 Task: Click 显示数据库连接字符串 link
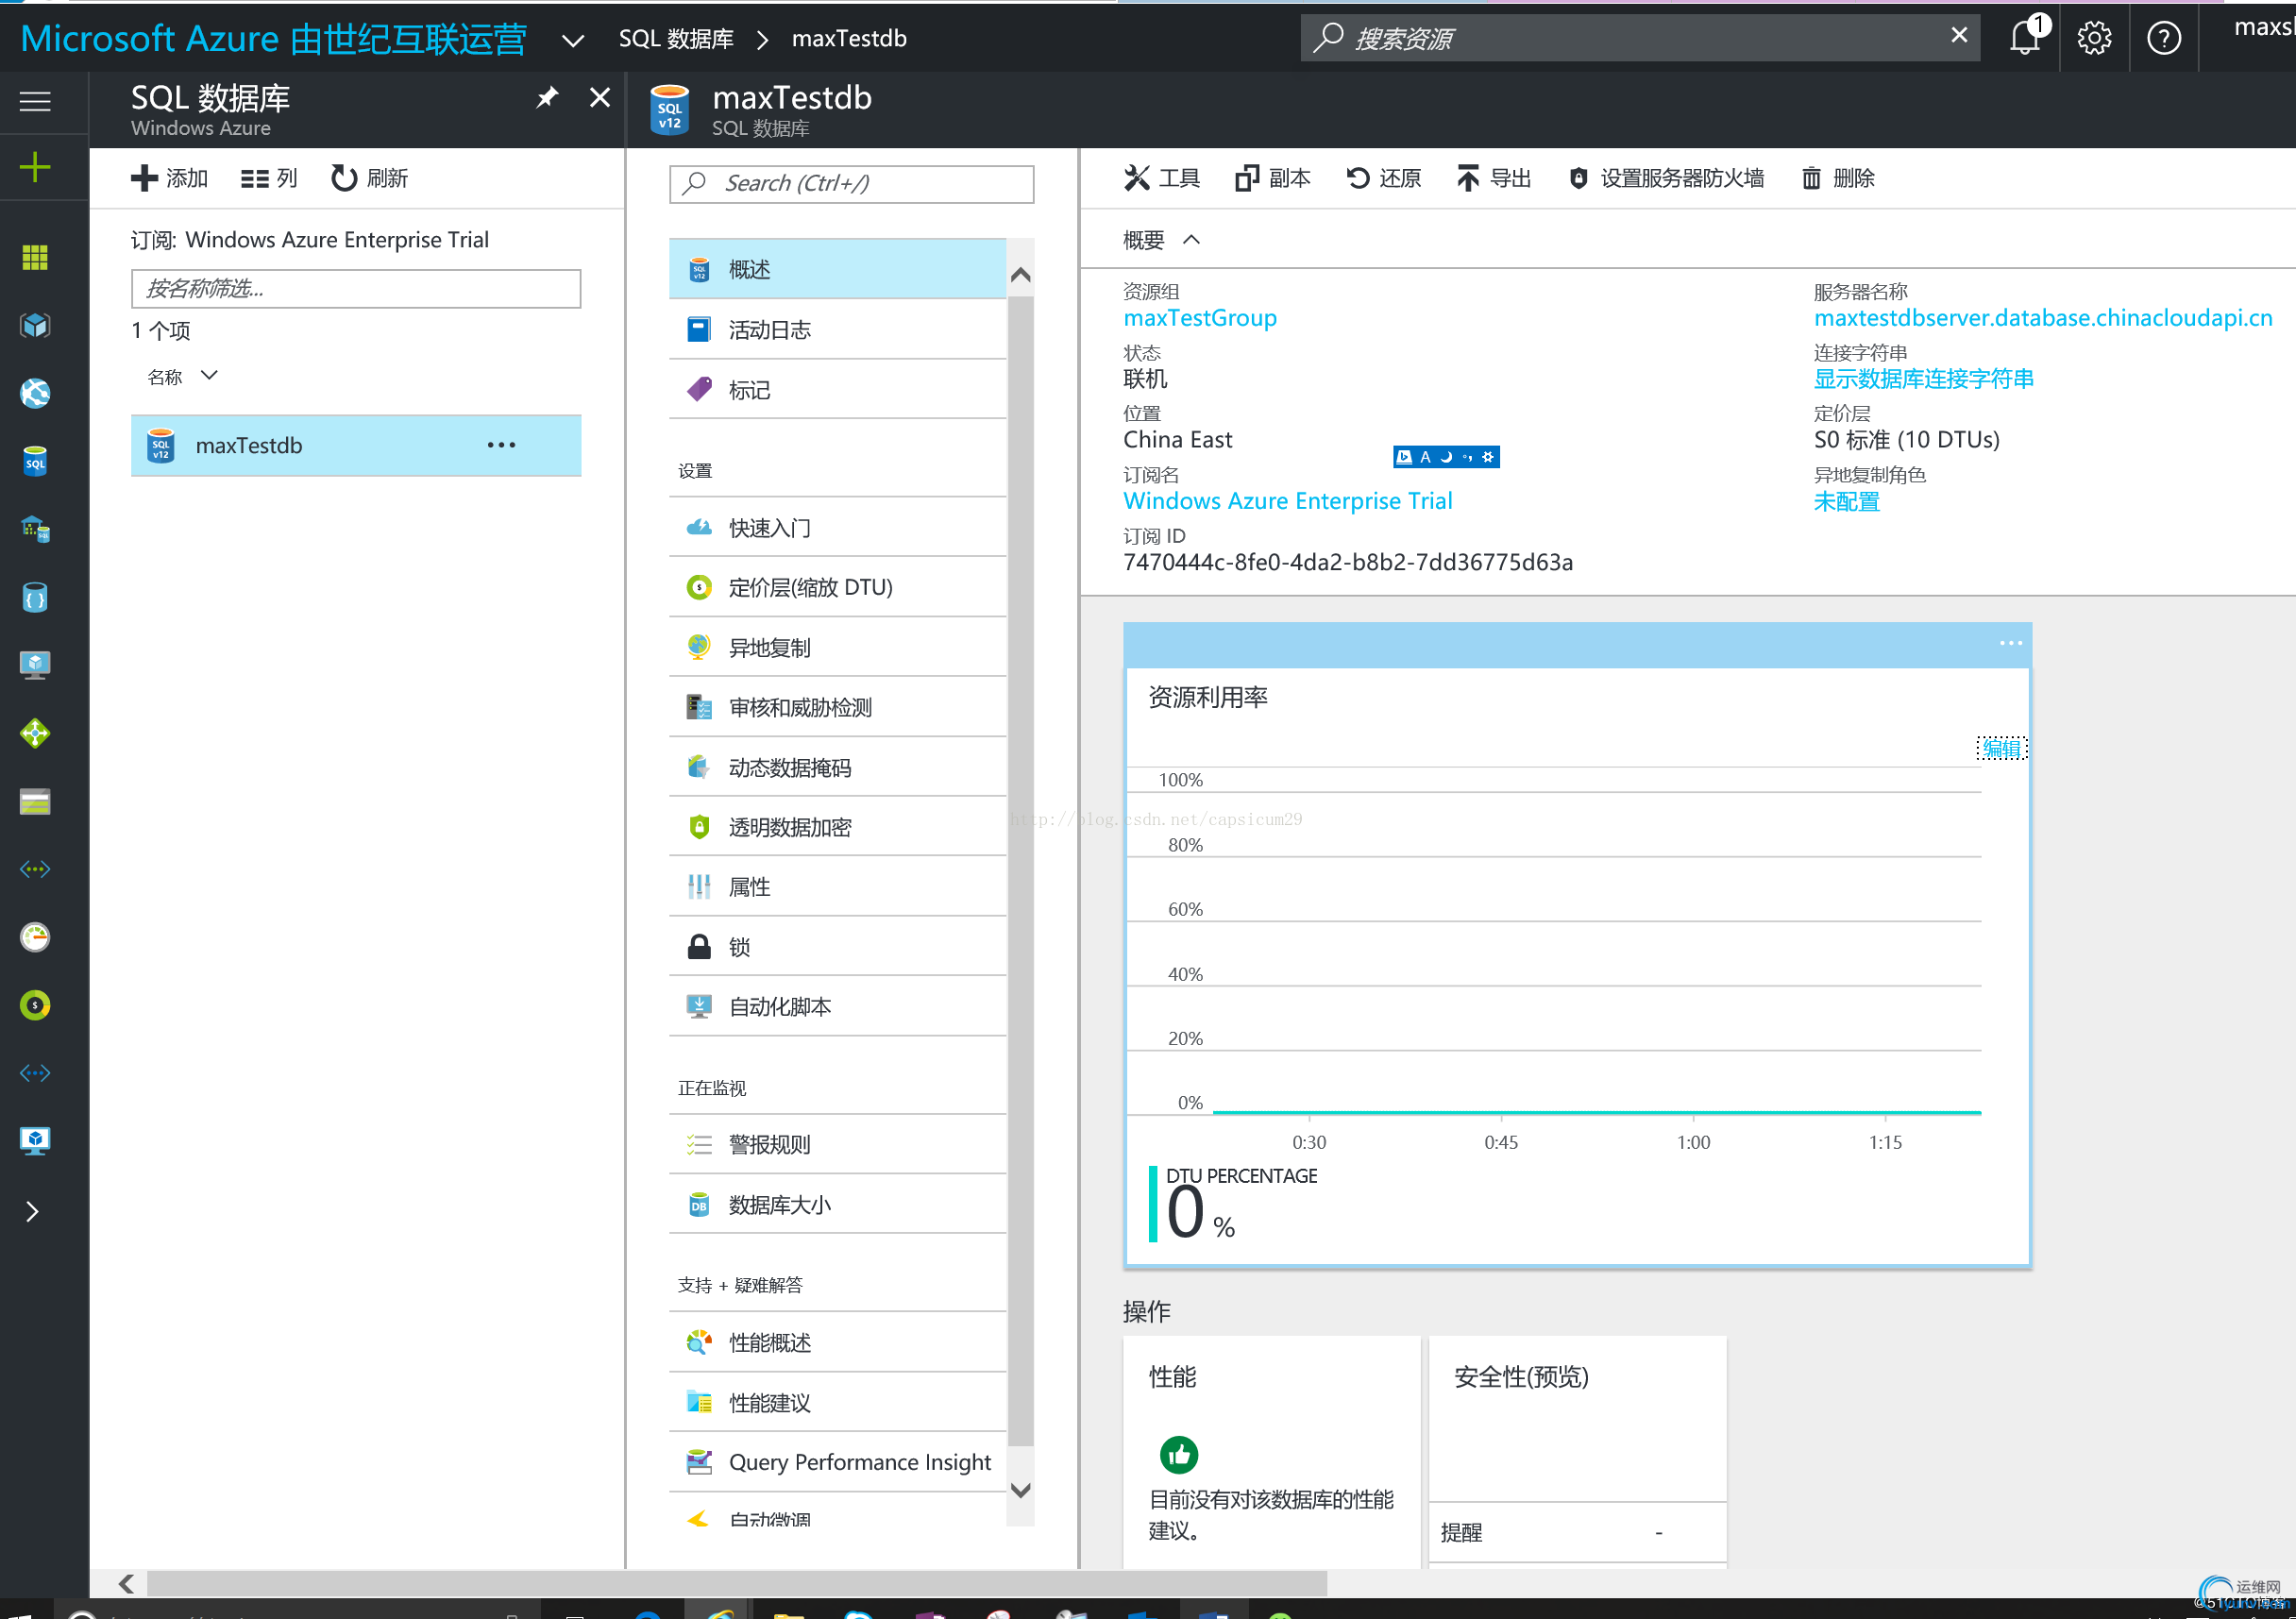(x=1922, y=379)
